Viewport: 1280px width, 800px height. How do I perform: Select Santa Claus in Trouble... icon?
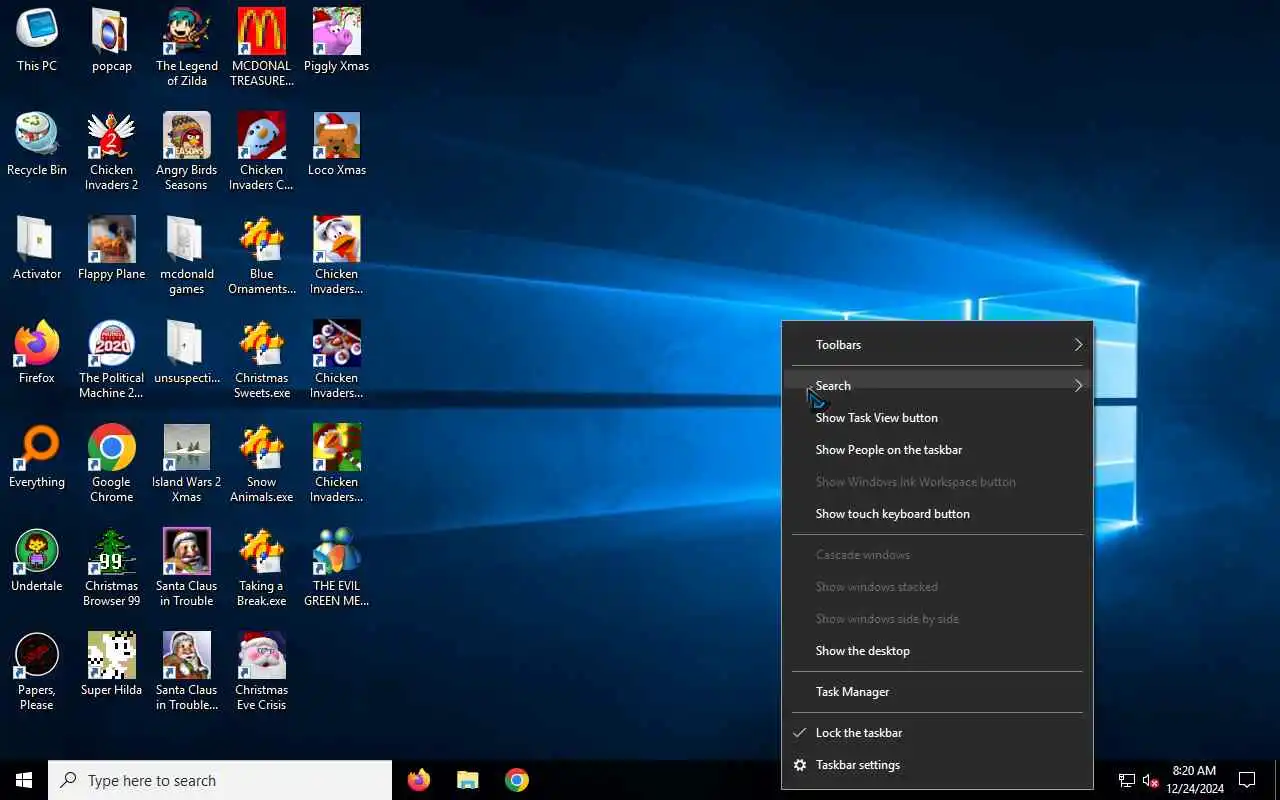pos(187,671)
